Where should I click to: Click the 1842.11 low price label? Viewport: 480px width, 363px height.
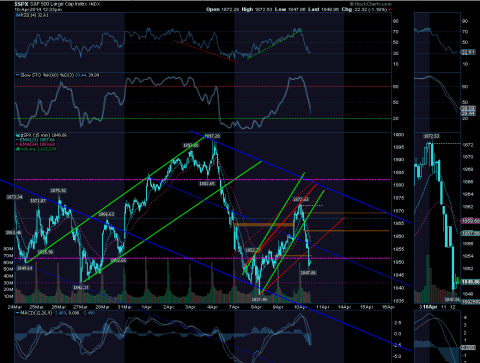click(81, 287)
